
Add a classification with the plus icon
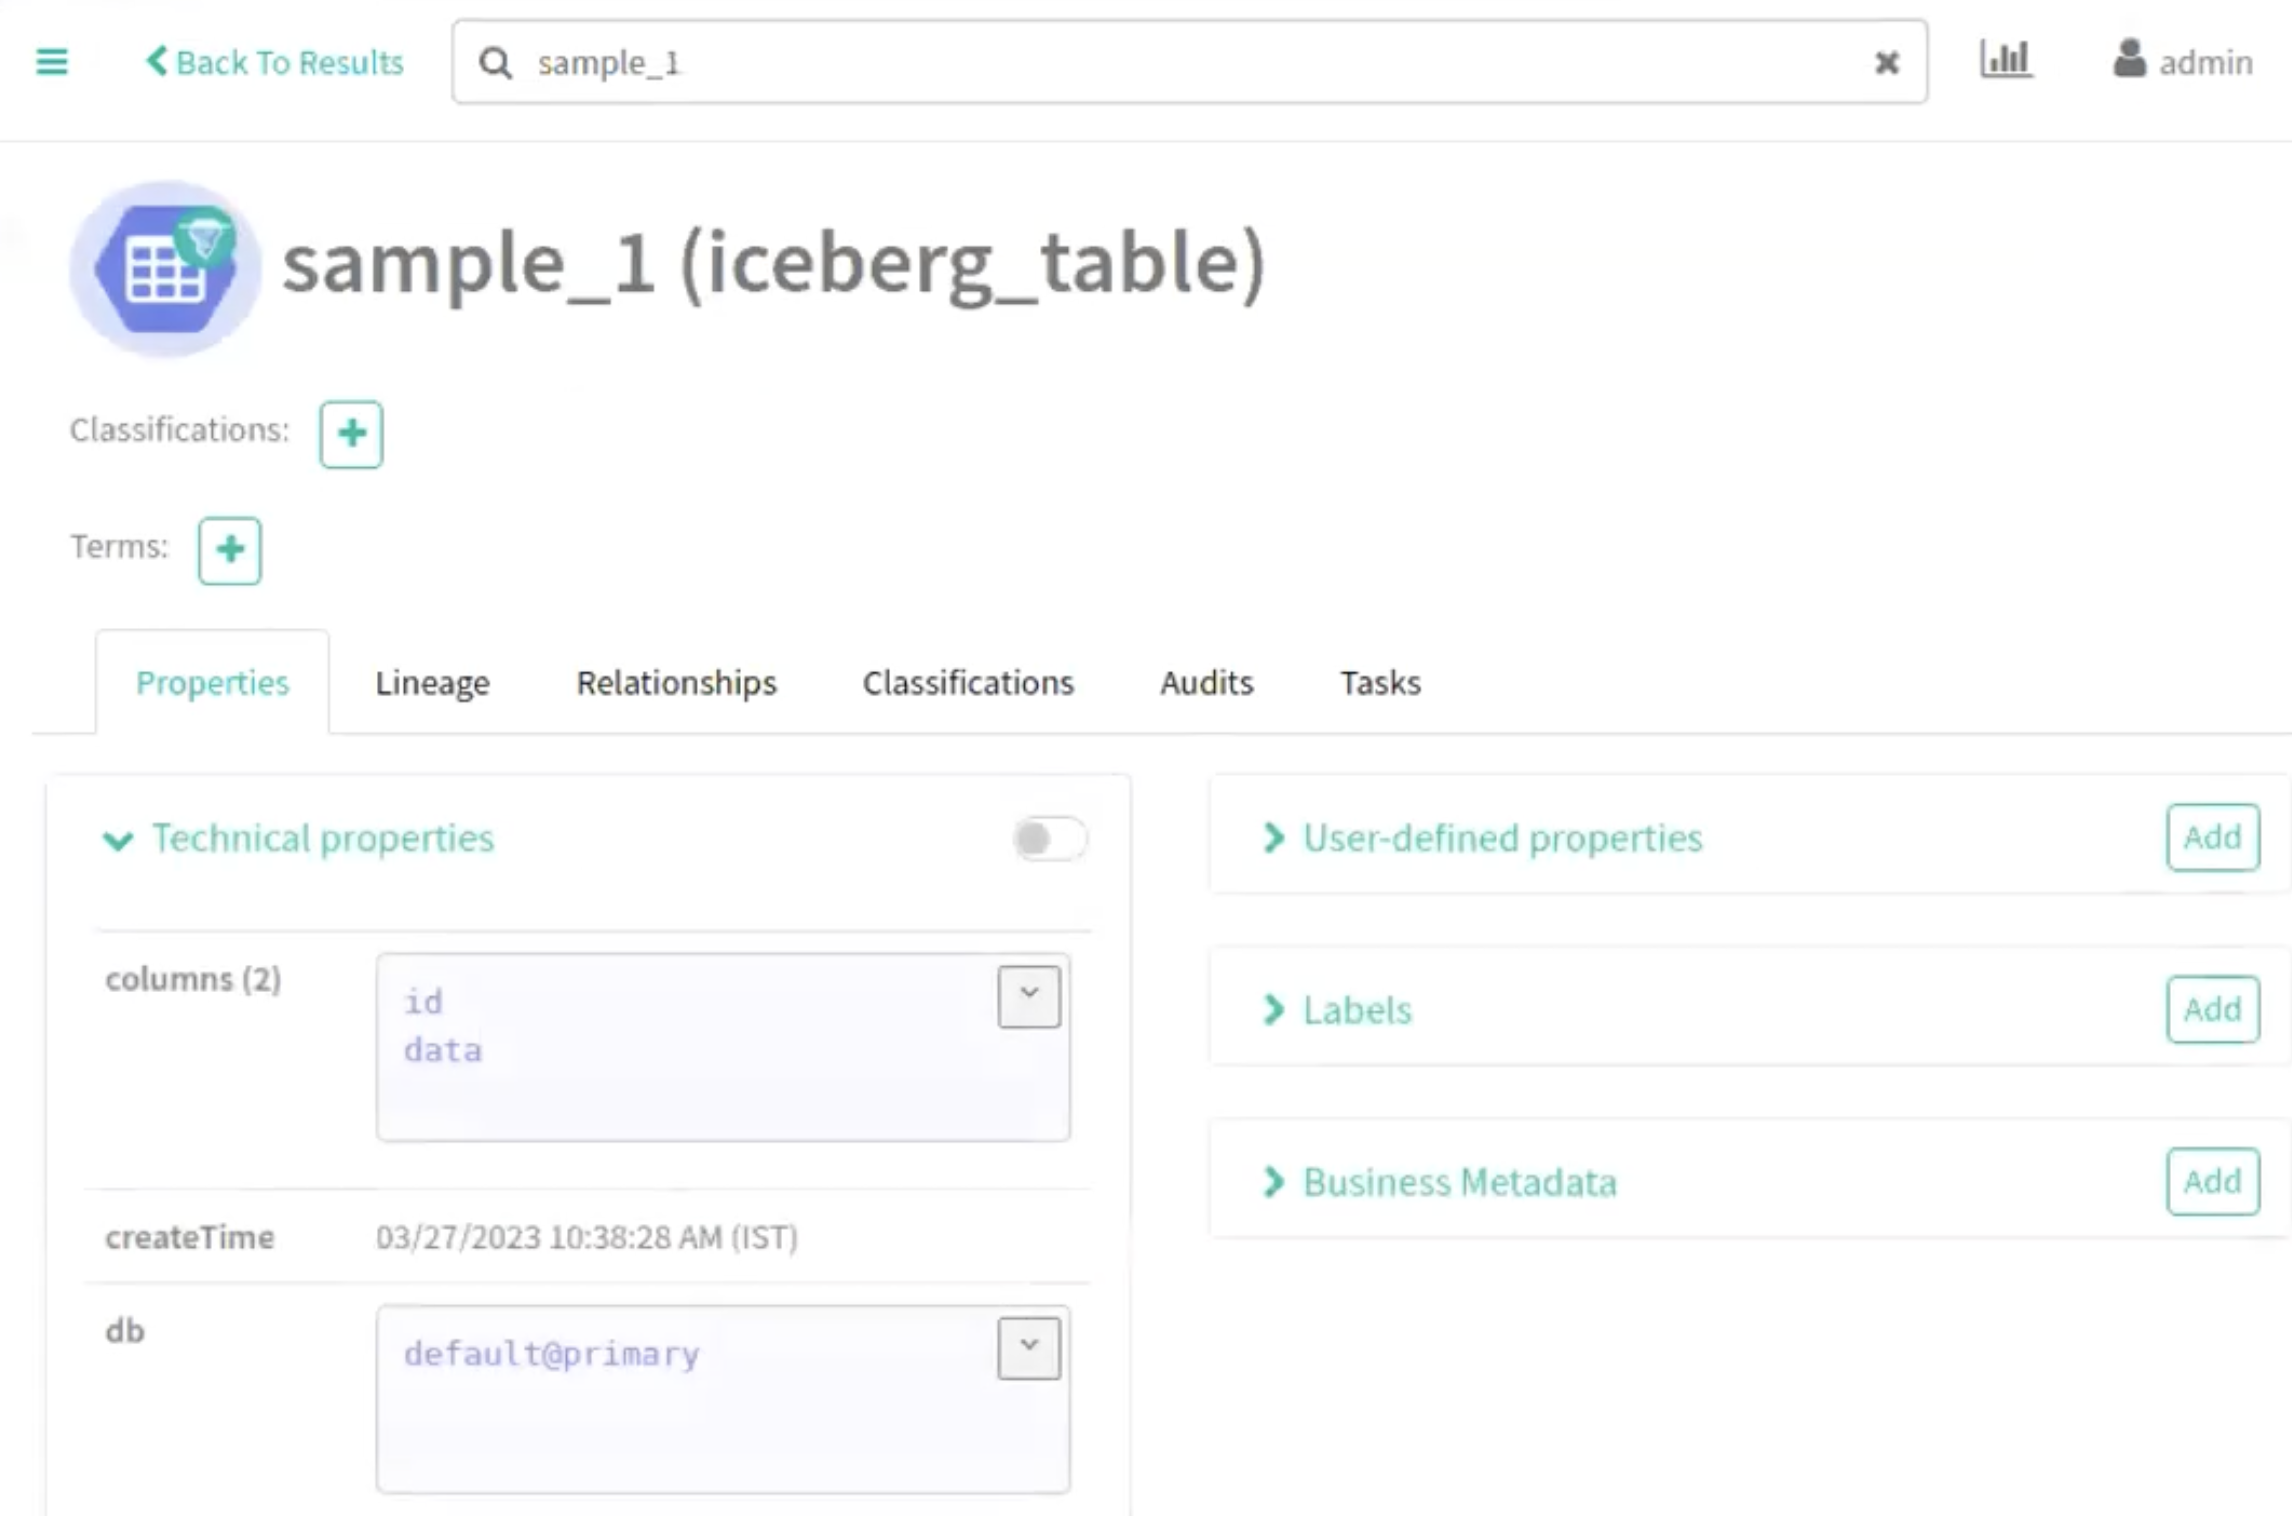click(351, 434)
